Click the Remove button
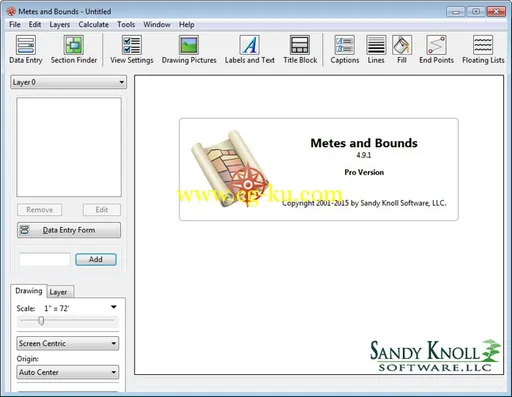This screenshot has width=512, height=397. (40, 210)
